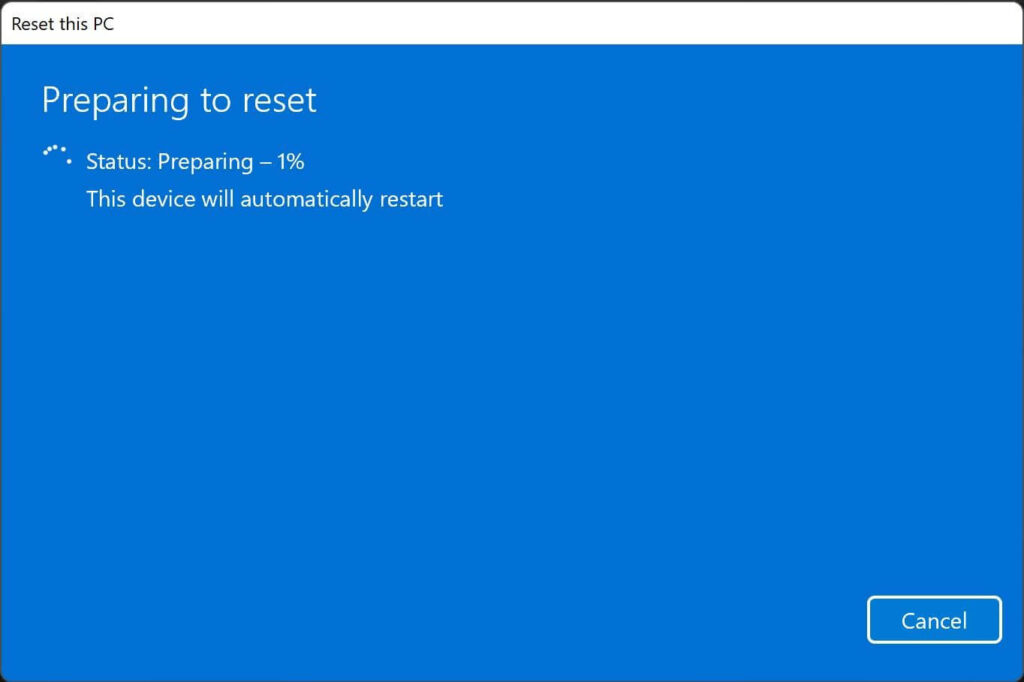This screenshot has height=682, width=1024.
Task: Click 'Preparing' in the large heading
Action: [116, 102]
